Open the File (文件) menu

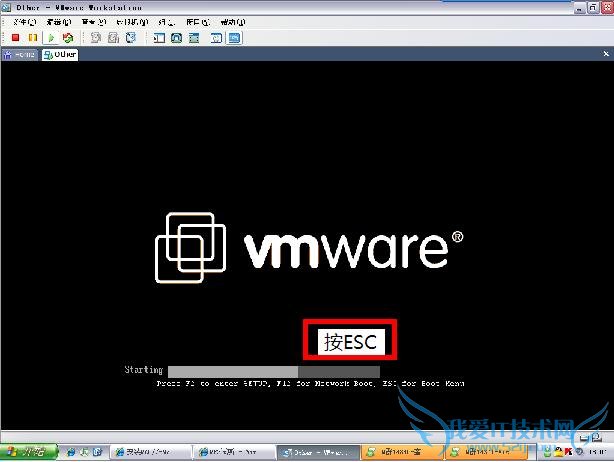[x=24, y=22]
